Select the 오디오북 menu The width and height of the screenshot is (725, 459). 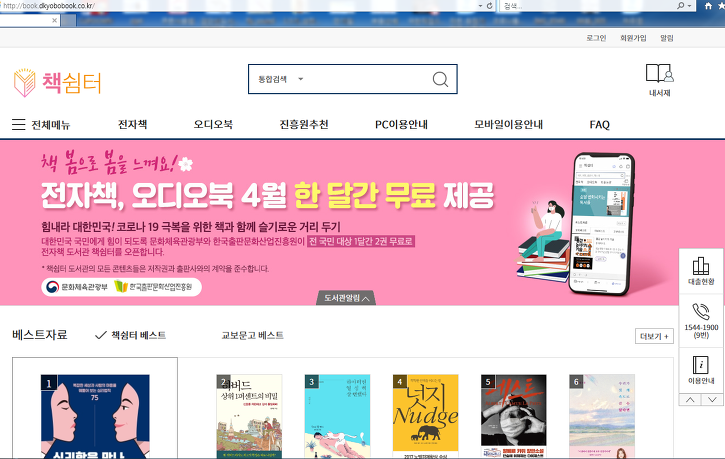click(213, 124)
